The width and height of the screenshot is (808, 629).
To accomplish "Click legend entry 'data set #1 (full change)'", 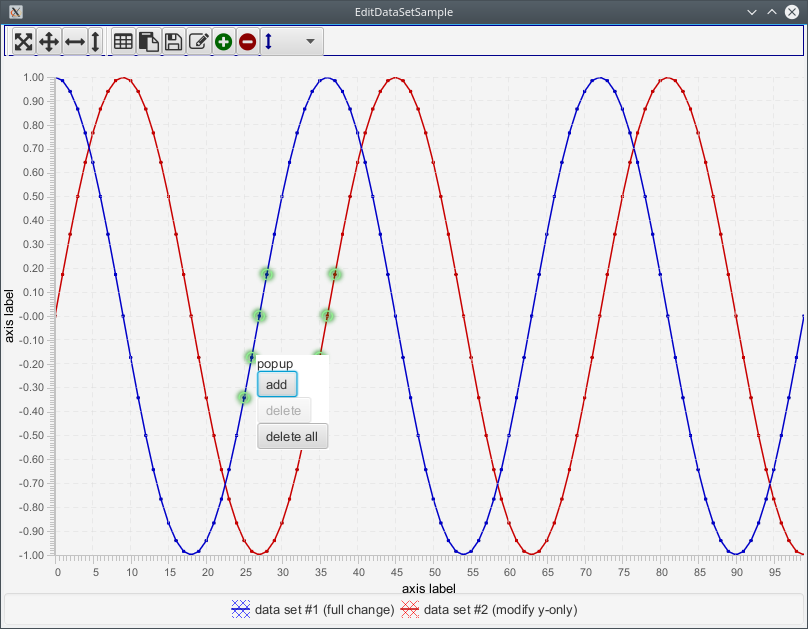I will (x=313, y=609).
